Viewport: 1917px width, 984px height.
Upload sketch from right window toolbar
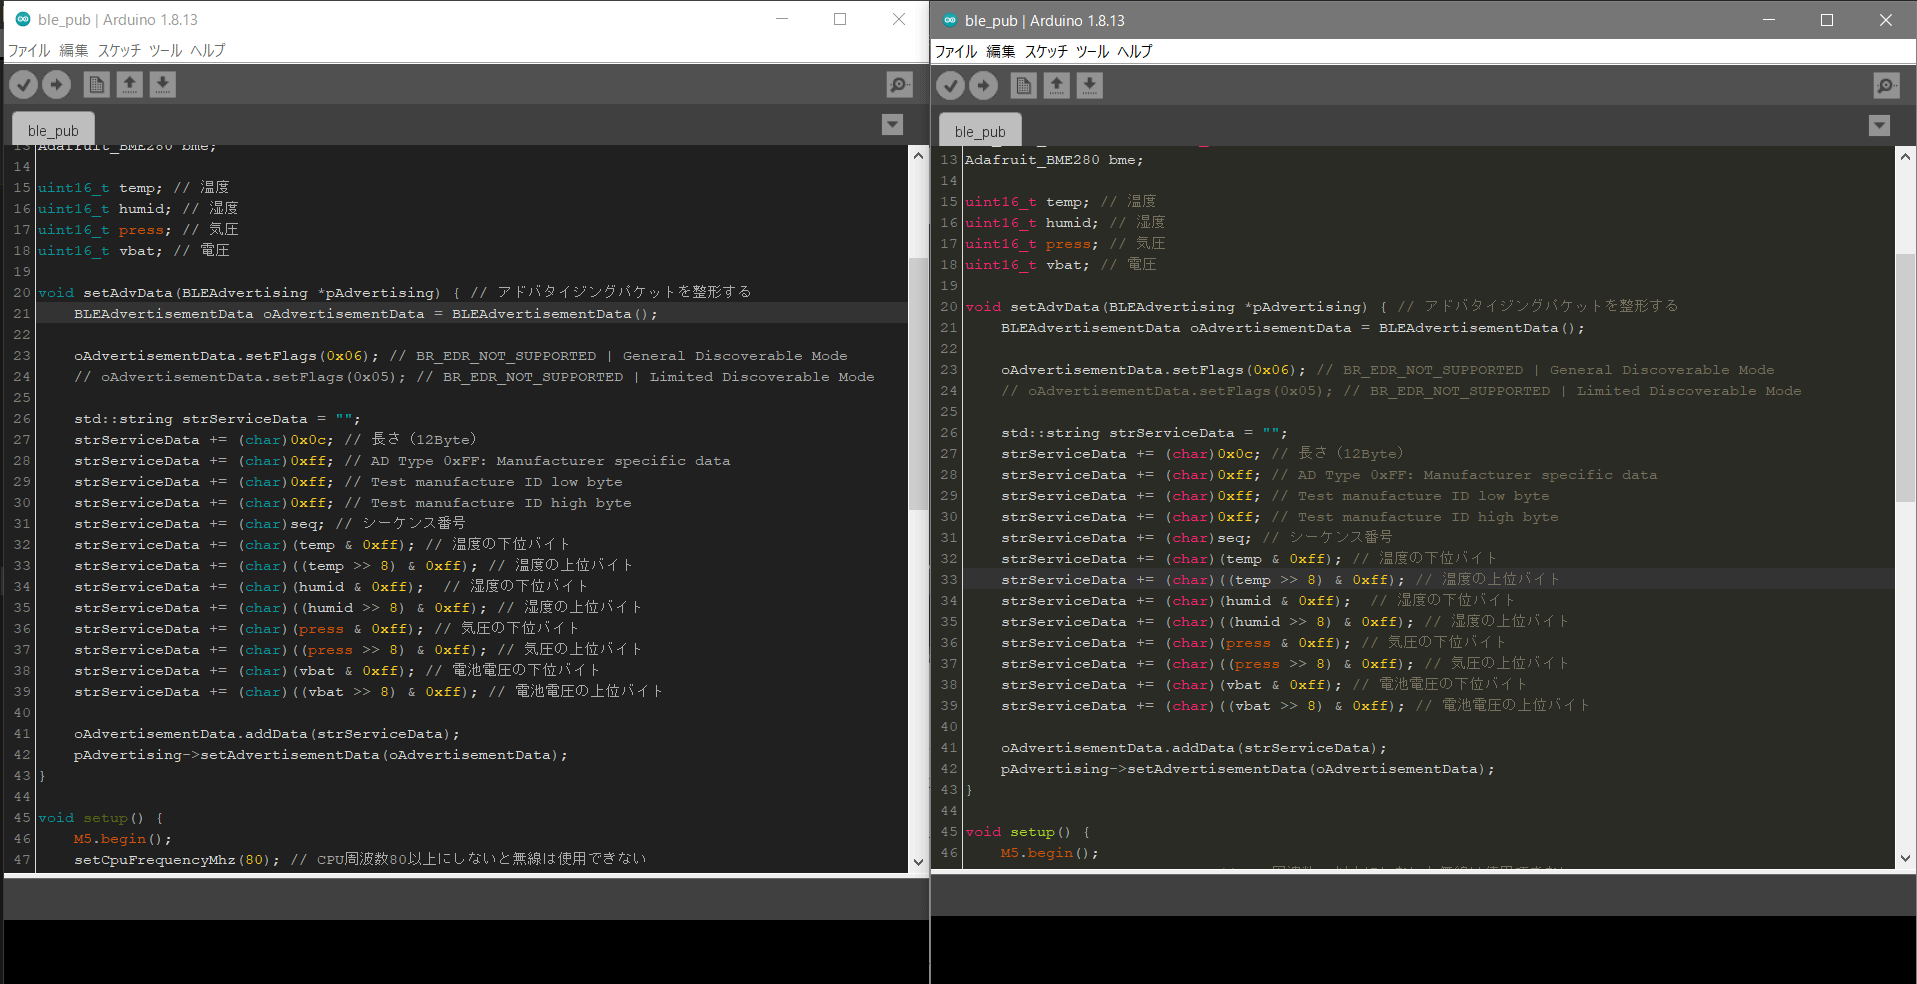[984, 86]
